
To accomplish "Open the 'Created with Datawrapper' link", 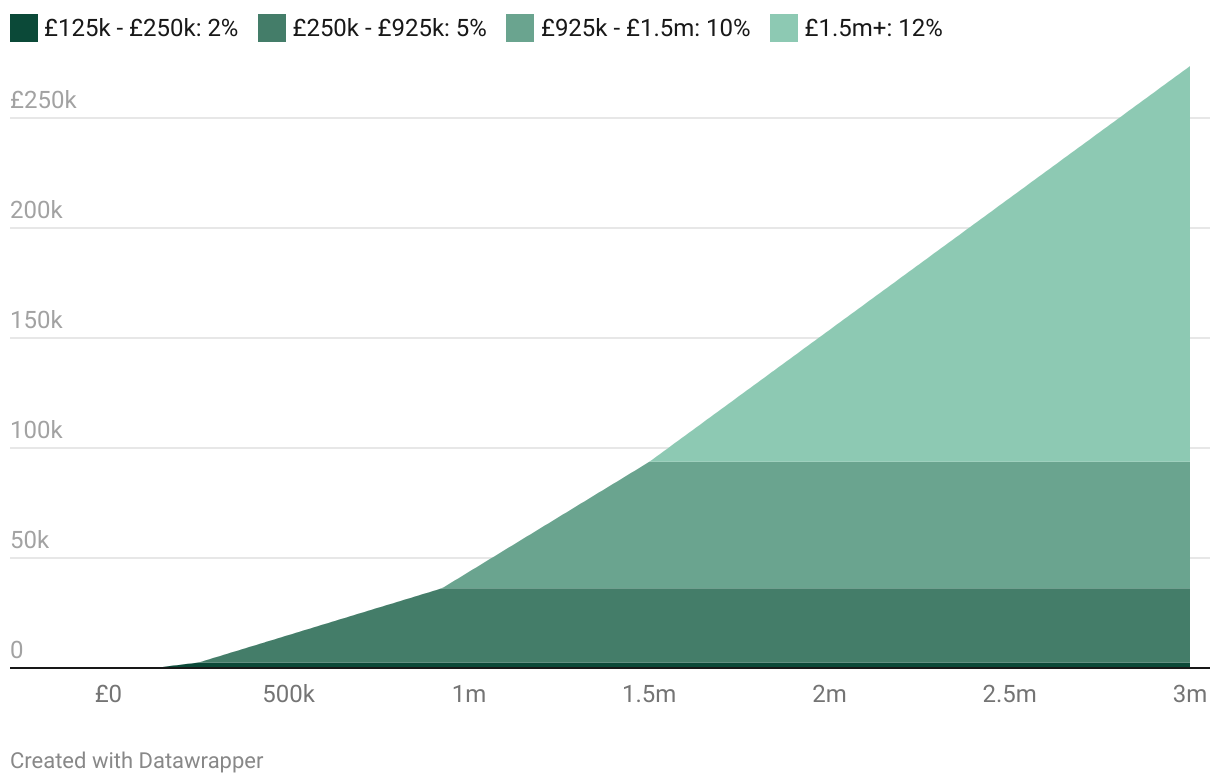I will (x=137, y=760).
